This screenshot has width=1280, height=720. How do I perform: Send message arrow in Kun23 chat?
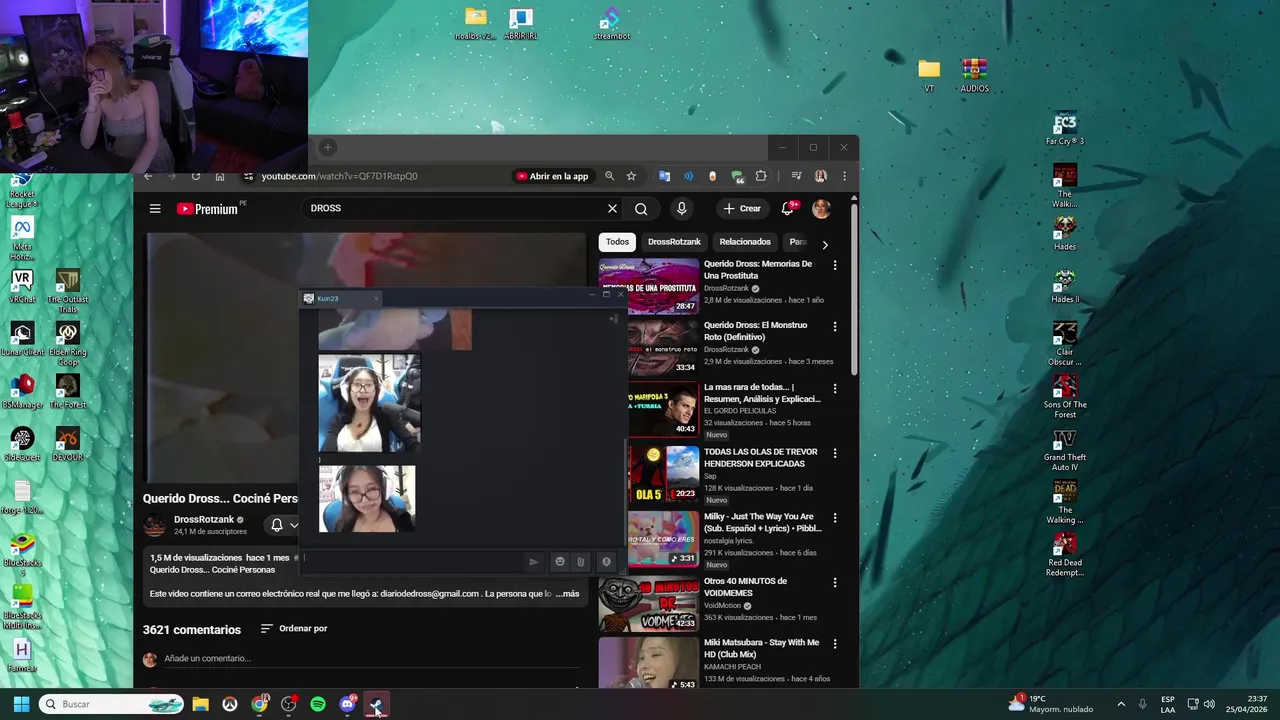pyautogui.click(x=533, y=562)
